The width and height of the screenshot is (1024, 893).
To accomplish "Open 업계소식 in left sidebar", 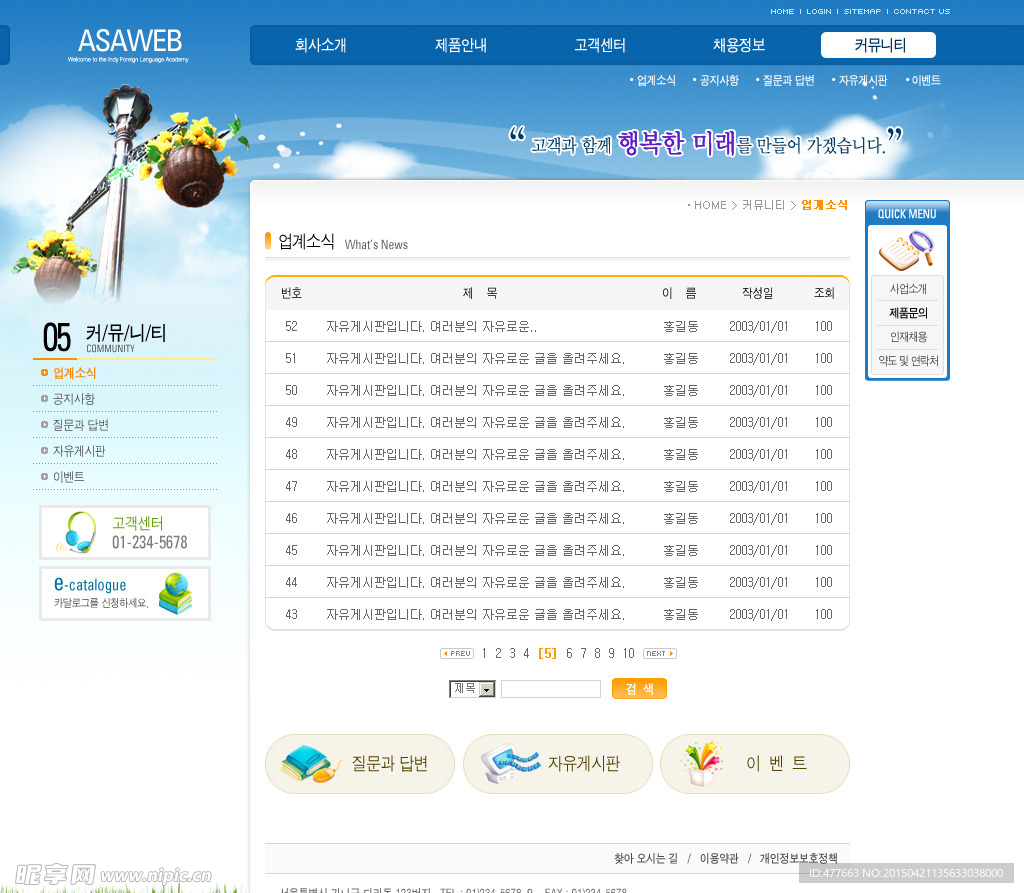I will (74, 373).
